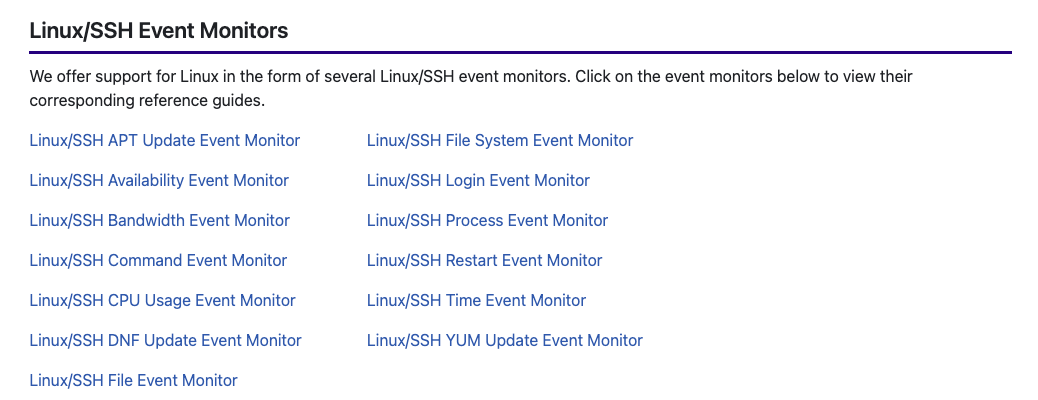Click the sentence starting "We offer support"

[300, 77]
